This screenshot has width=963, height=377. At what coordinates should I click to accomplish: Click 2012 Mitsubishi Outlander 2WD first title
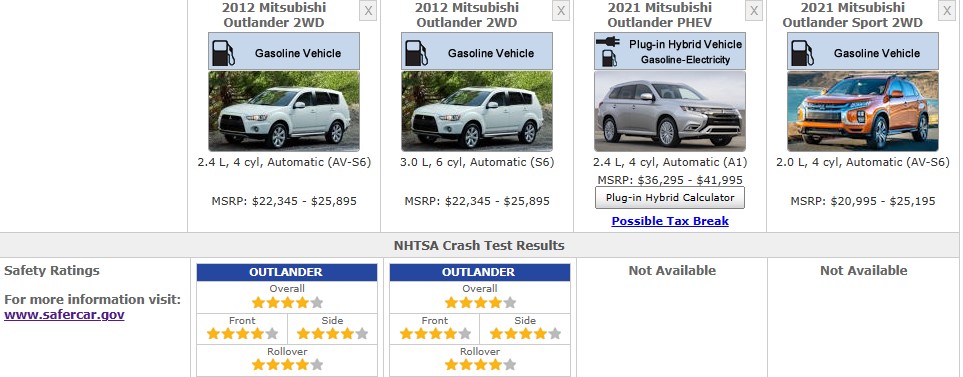274,15
